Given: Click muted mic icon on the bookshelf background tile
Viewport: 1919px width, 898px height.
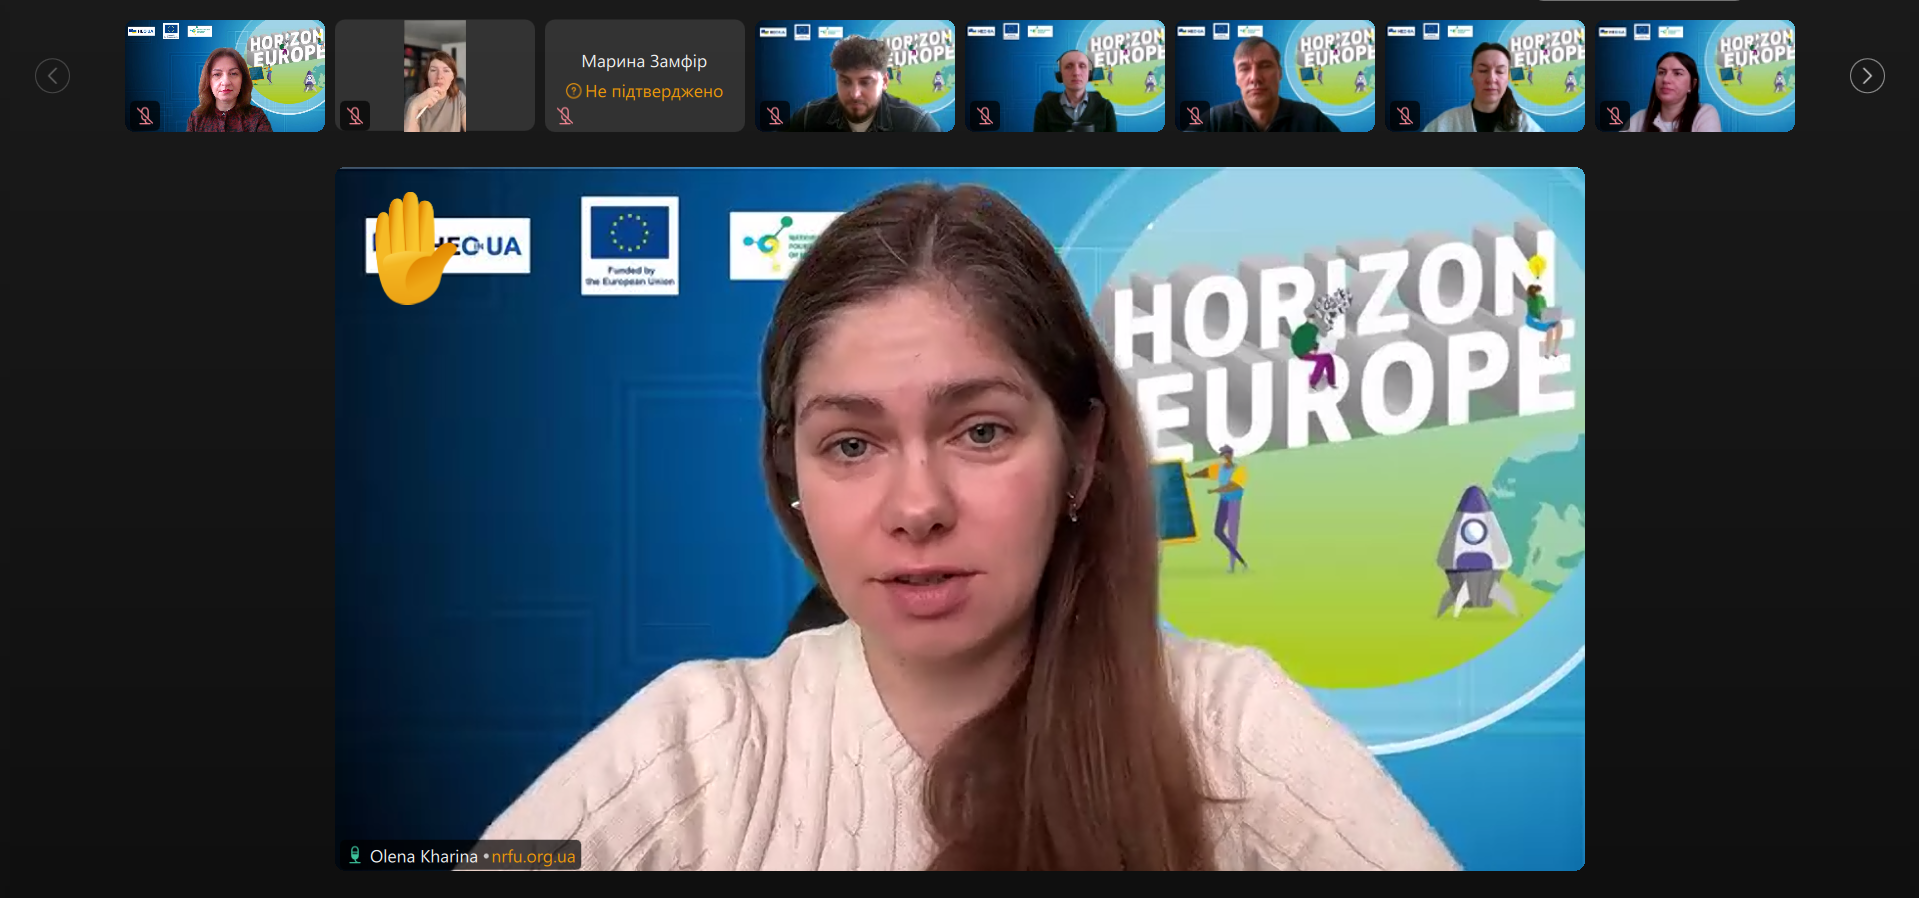Looking at the screenshot, I should tap(355, 116).
